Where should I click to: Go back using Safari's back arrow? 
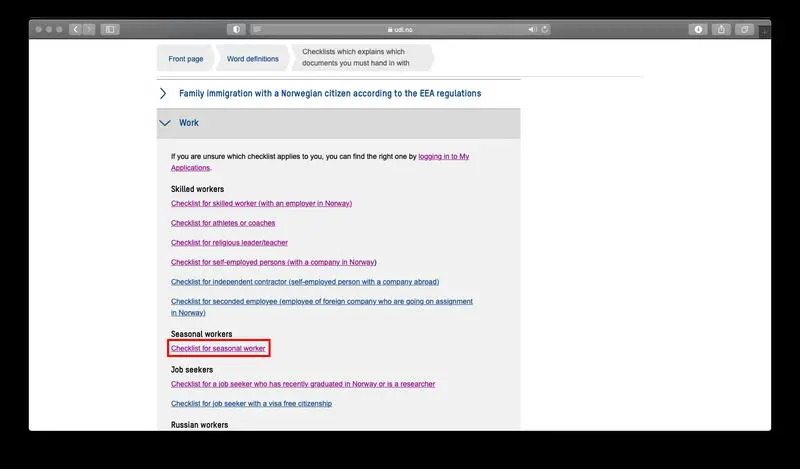tap(75, 29)
